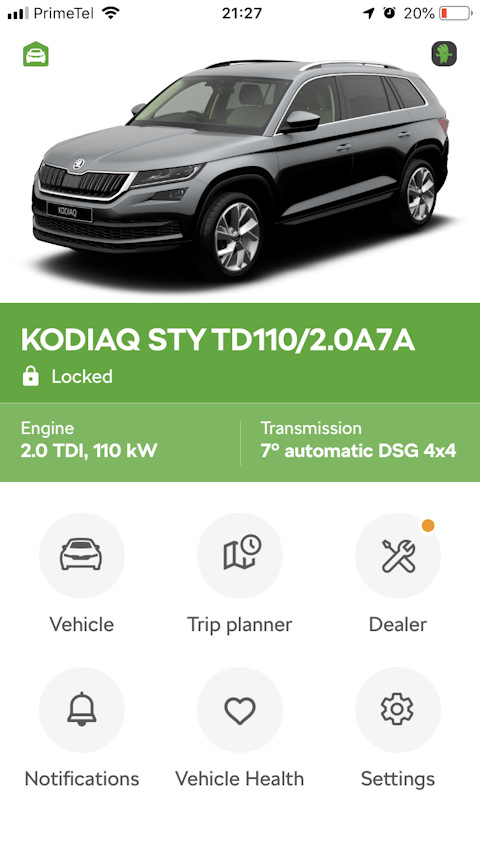This screenshot has height=854, width=480.
Task: Open the Settings gear icon
Action: tap(398, 710)
